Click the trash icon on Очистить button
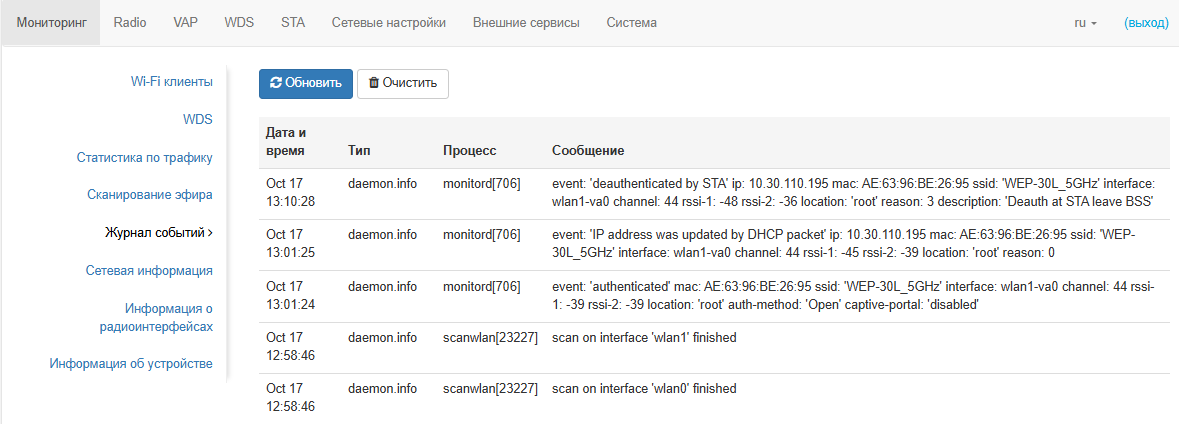The width and height of the screenshot is (1179, 424). pos(374,83)
